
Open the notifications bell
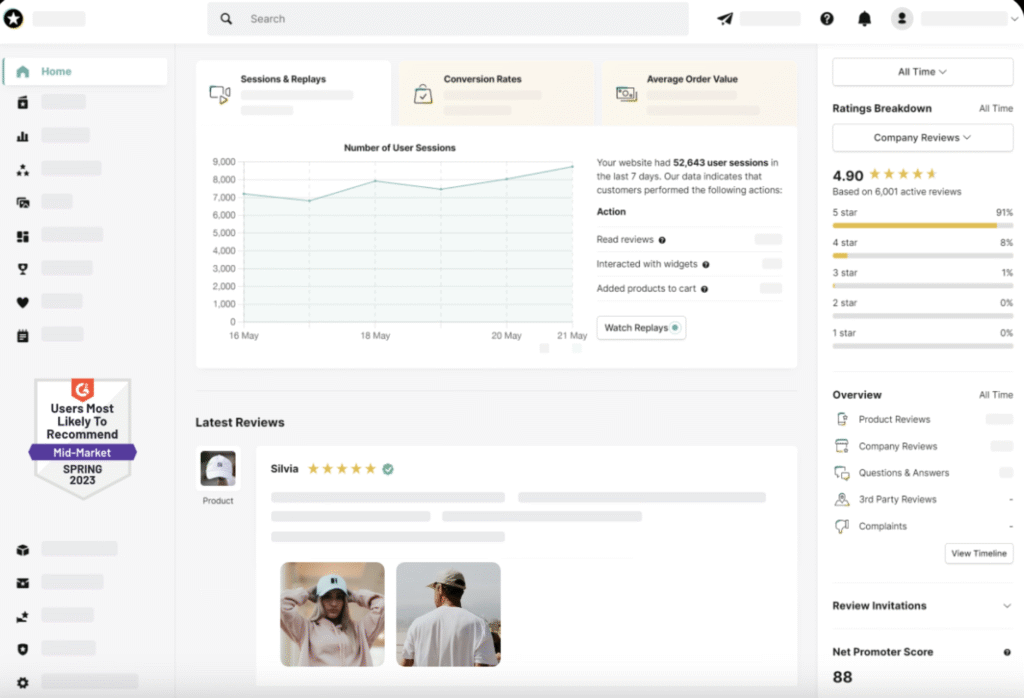tap(864, 18)
